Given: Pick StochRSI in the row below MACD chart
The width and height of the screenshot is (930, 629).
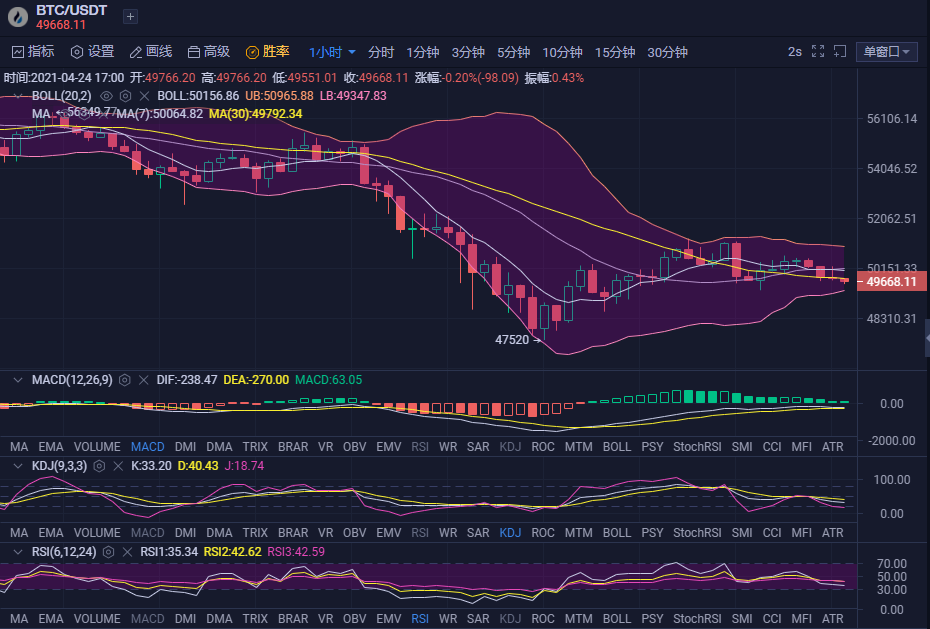Looking at the screenshot, I should coord(697,446).
